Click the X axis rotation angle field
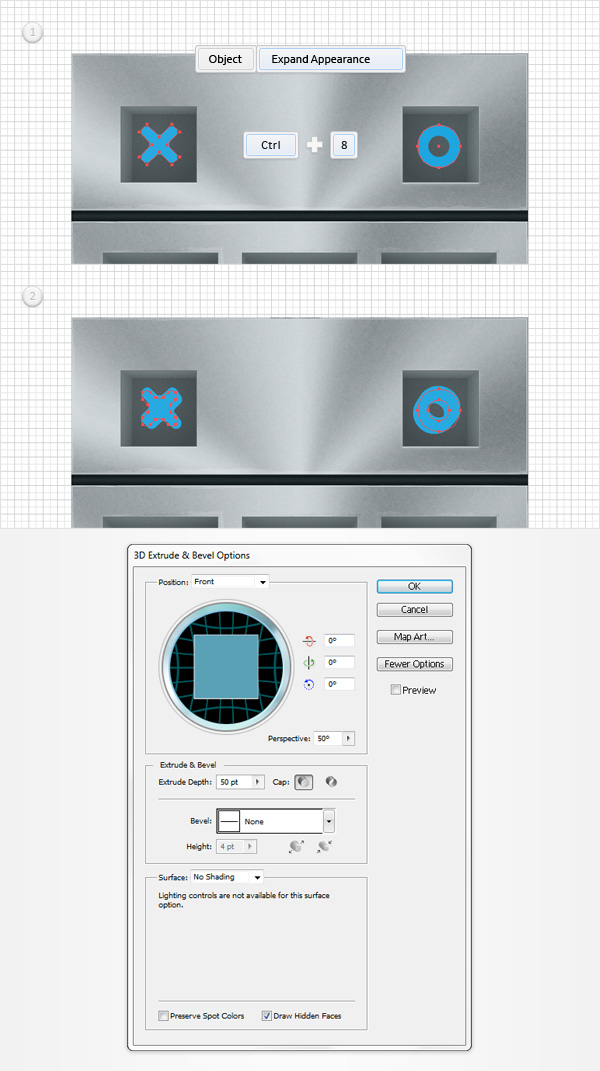600x1071 pixels. point(339,641)
